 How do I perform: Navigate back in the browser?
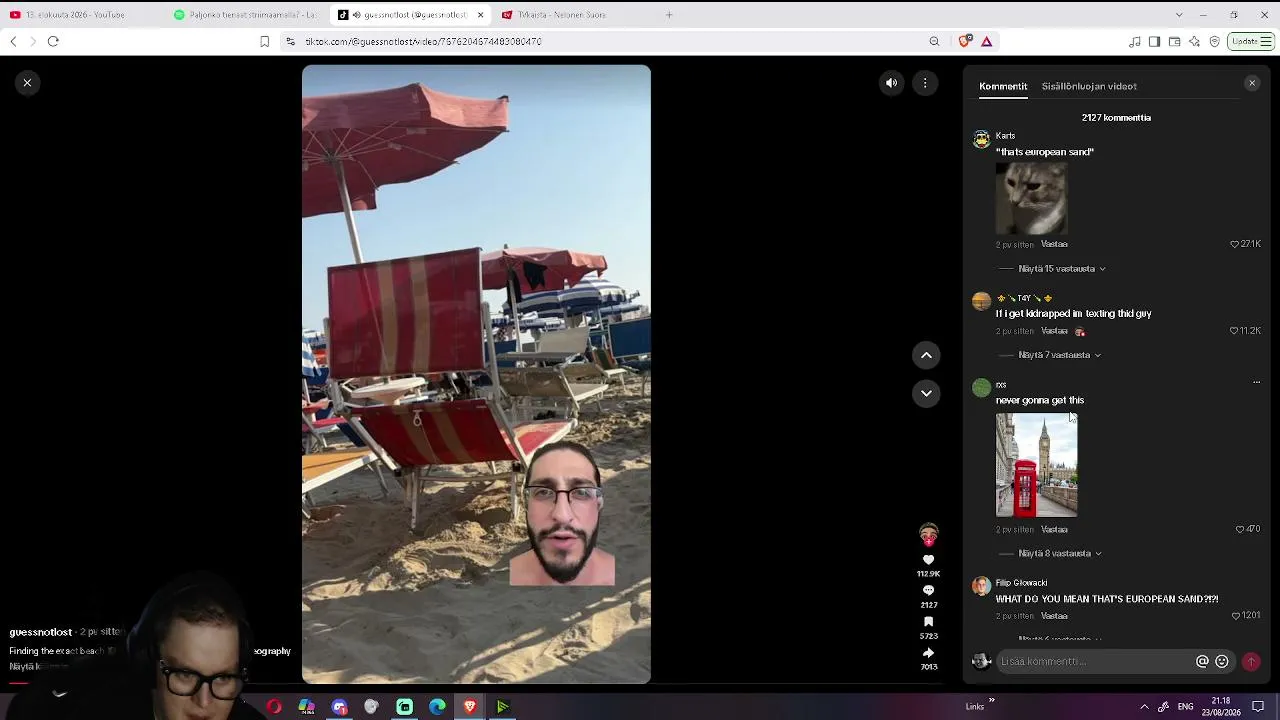pyautogui.click(x=13, y=41)
